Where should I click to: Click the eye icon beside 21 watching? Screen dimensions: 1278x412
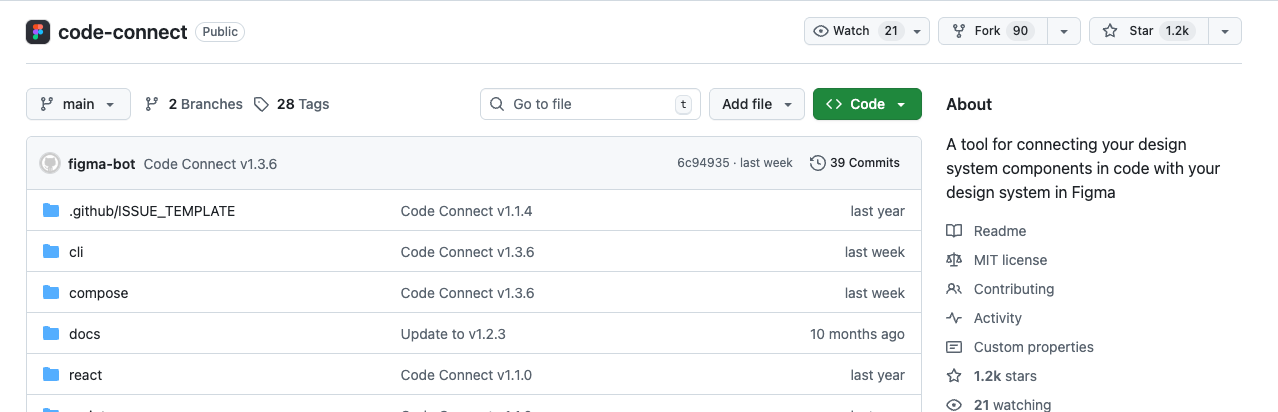954,405
